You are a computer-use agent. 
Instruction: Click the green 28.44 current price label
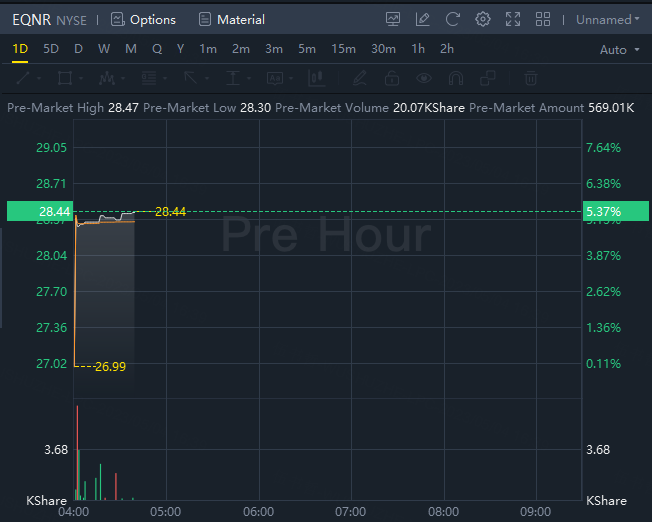tap(40, 211)
